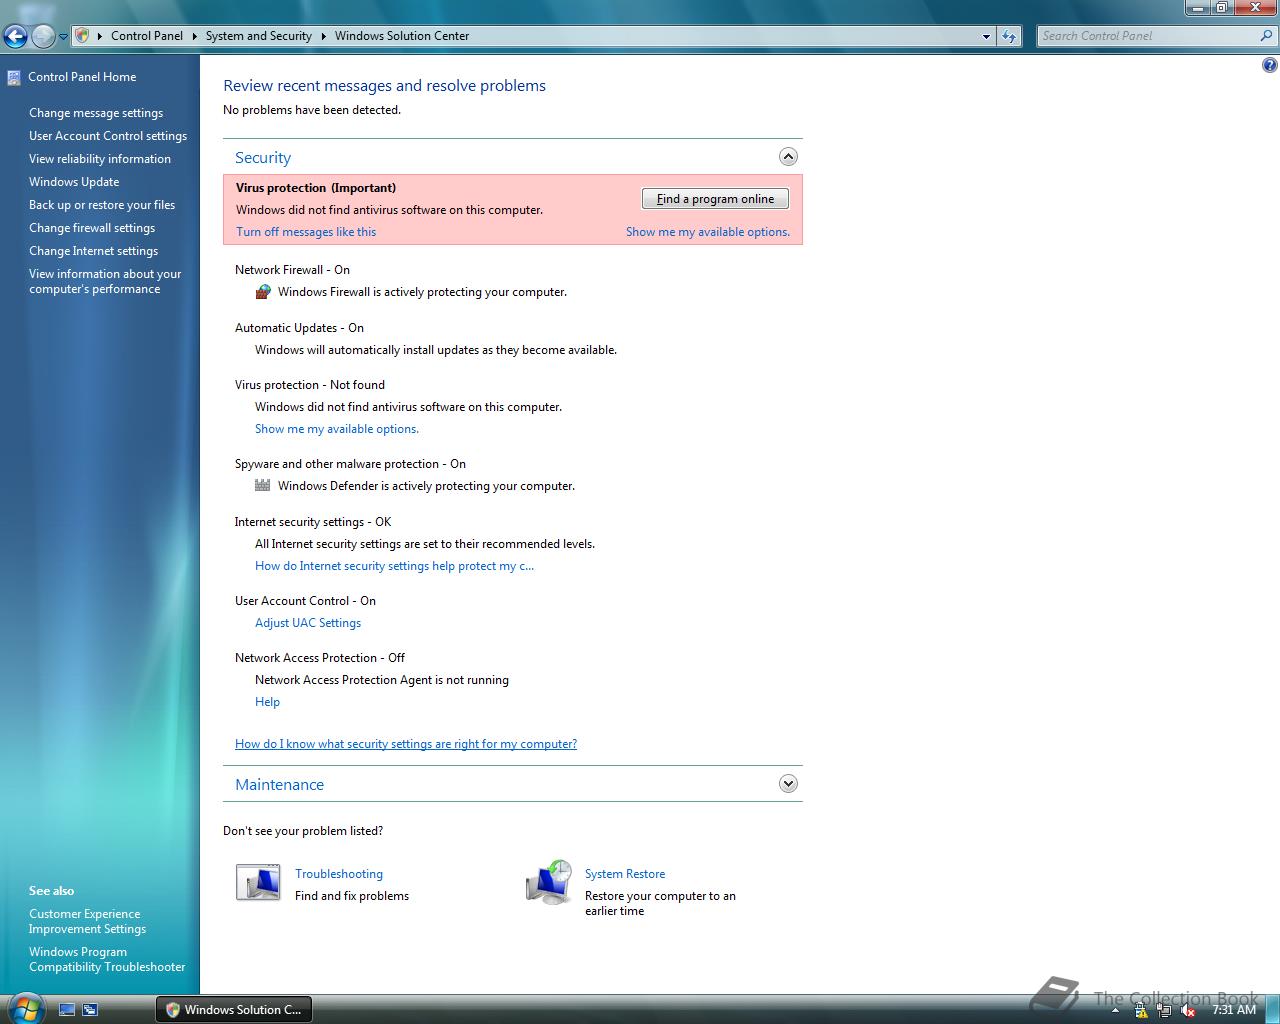Screen dimensions: 1280x1024
Task: Open User Account Control settings in sidebar
Action: click(108, 136)
